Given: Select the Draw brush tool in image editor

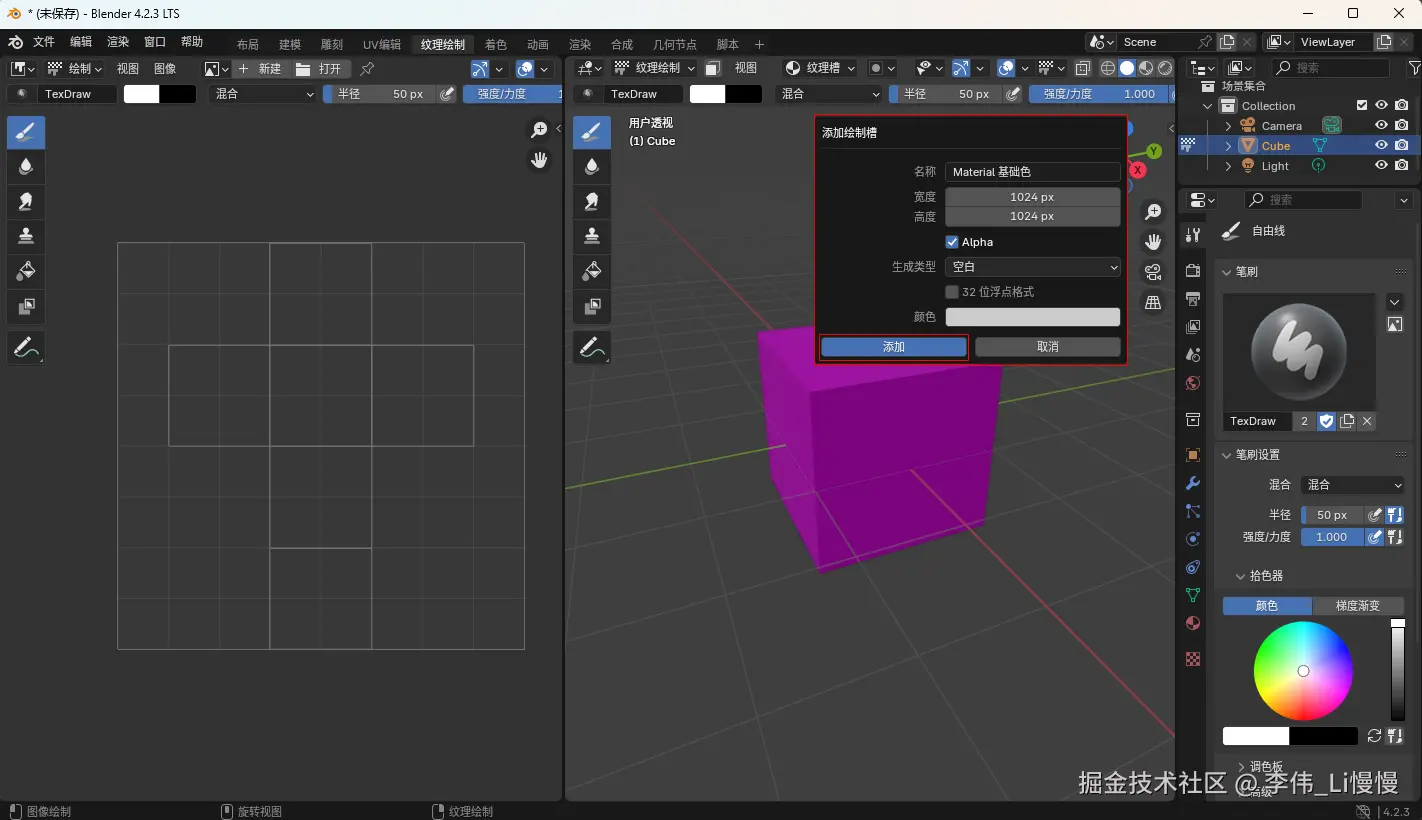Looking at the screenshot, I should (26, 131).
